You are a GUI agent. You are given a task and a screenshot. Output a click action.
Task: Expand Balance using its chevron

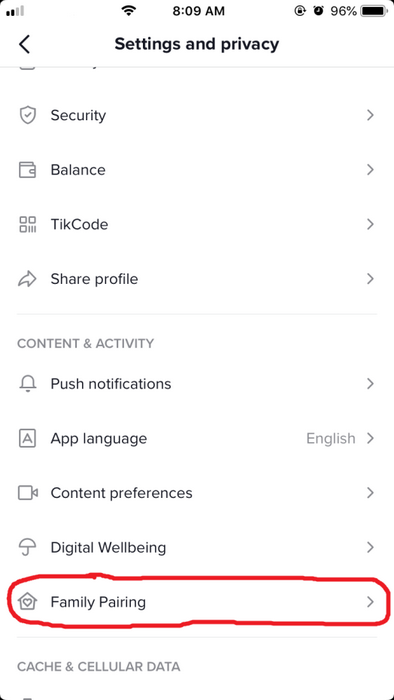[370, 170]
